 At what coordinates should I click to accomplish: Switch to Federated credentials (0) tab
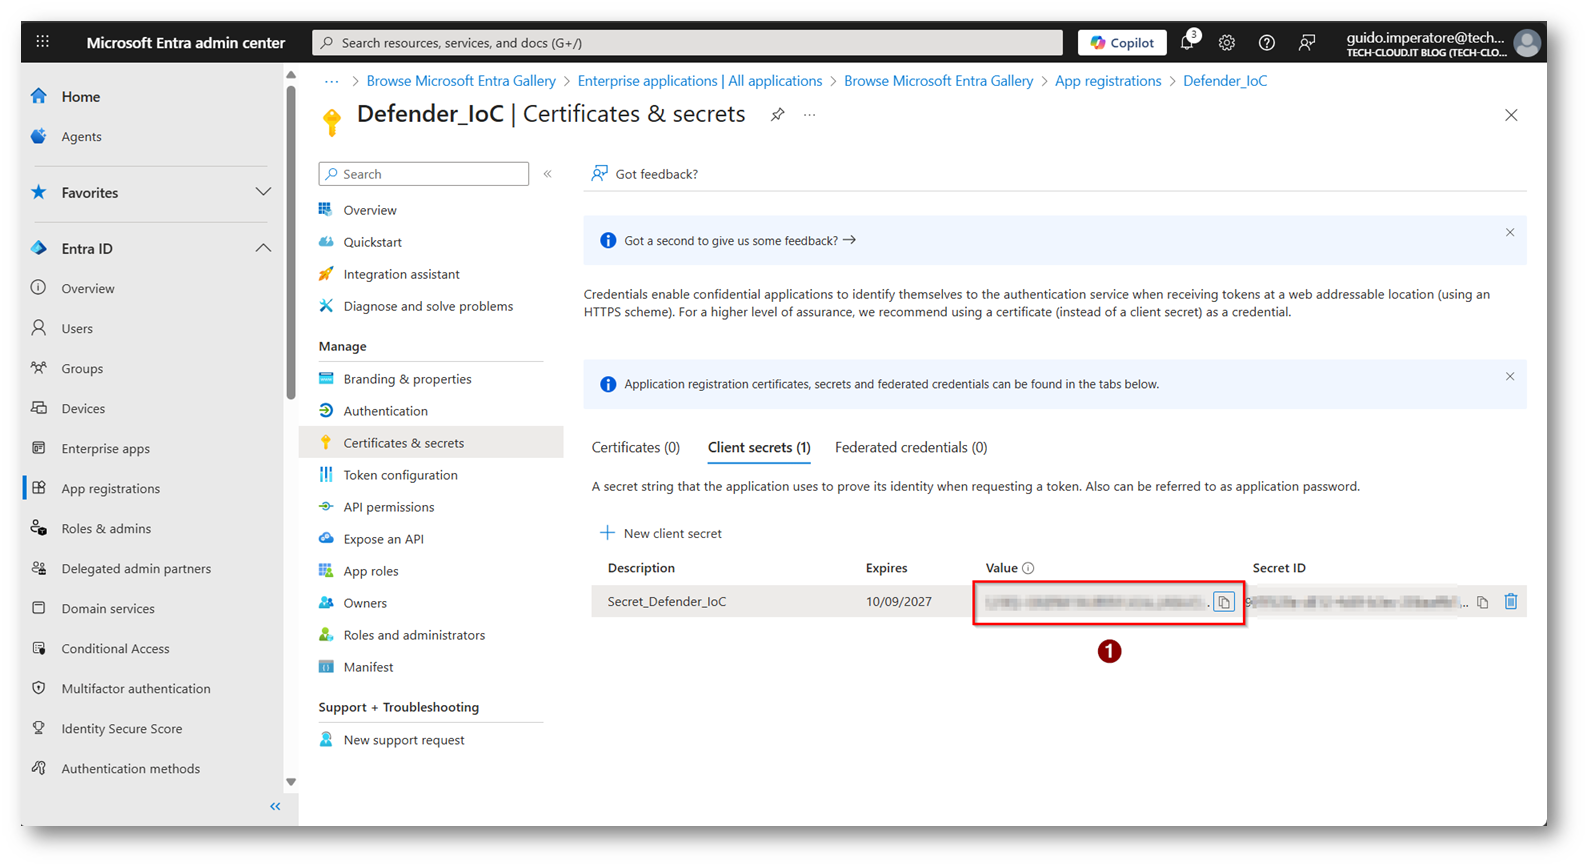[x=911, y=448]
